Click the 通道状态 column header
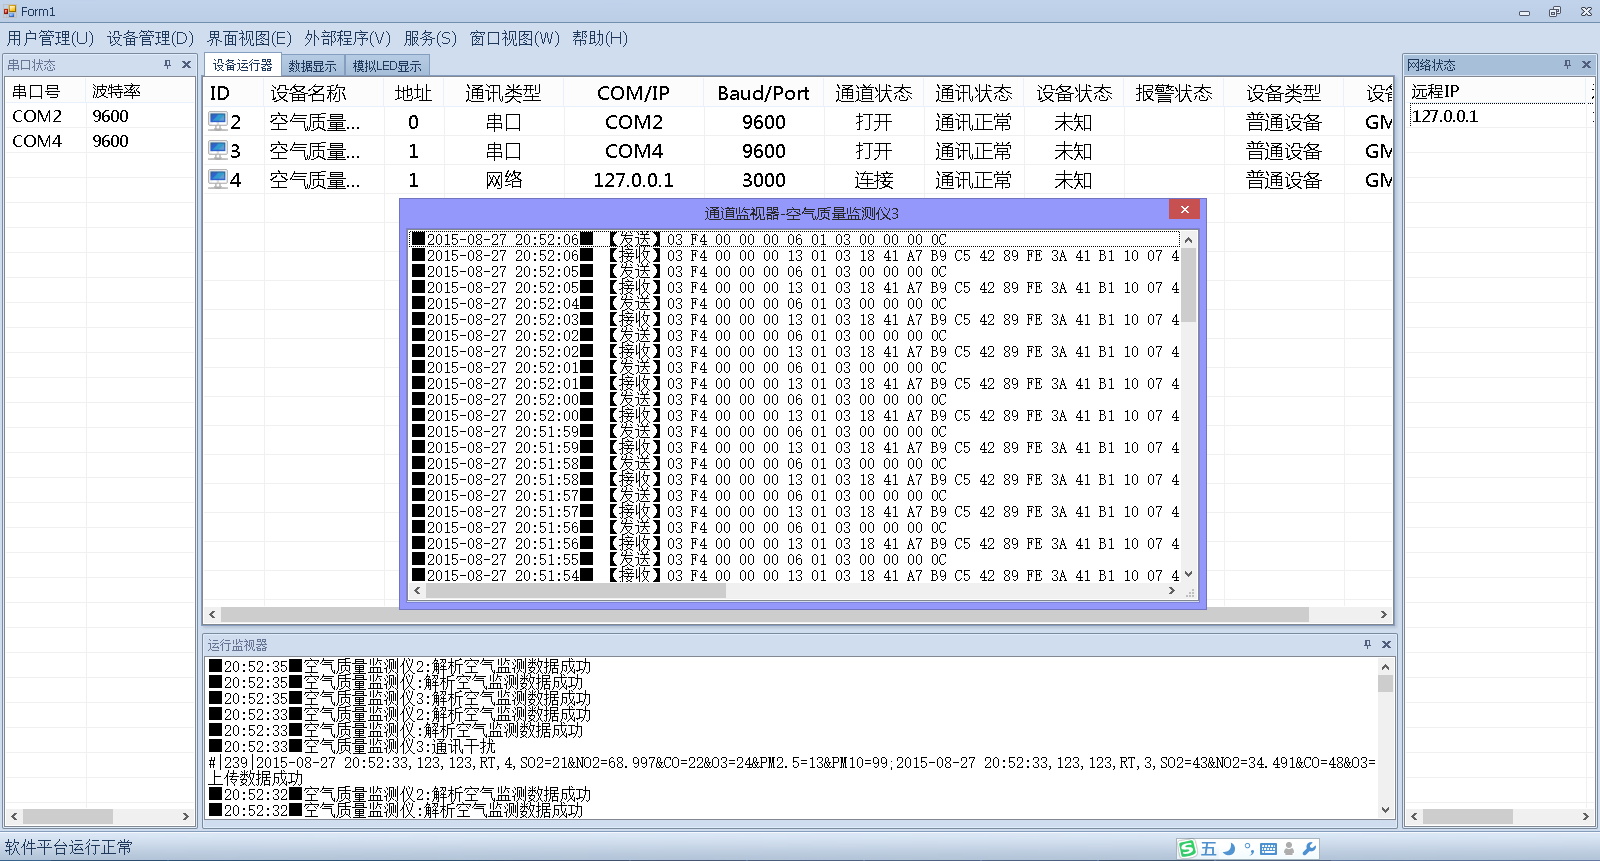The width and height of the screenshot is (1600, 861). tap(873, 93)
